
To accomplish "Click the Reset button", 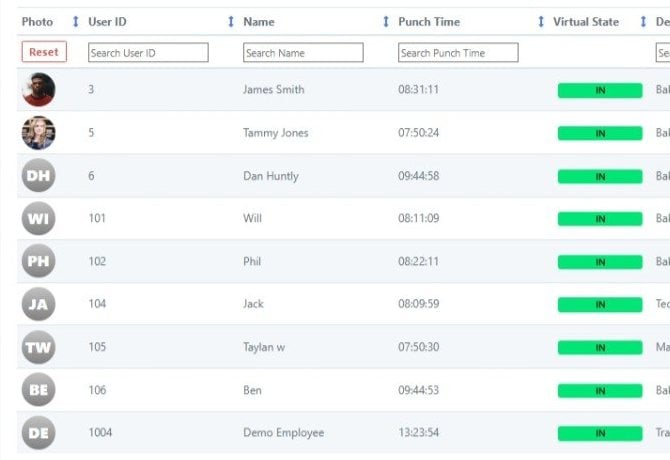I will [x=44, y=52].
